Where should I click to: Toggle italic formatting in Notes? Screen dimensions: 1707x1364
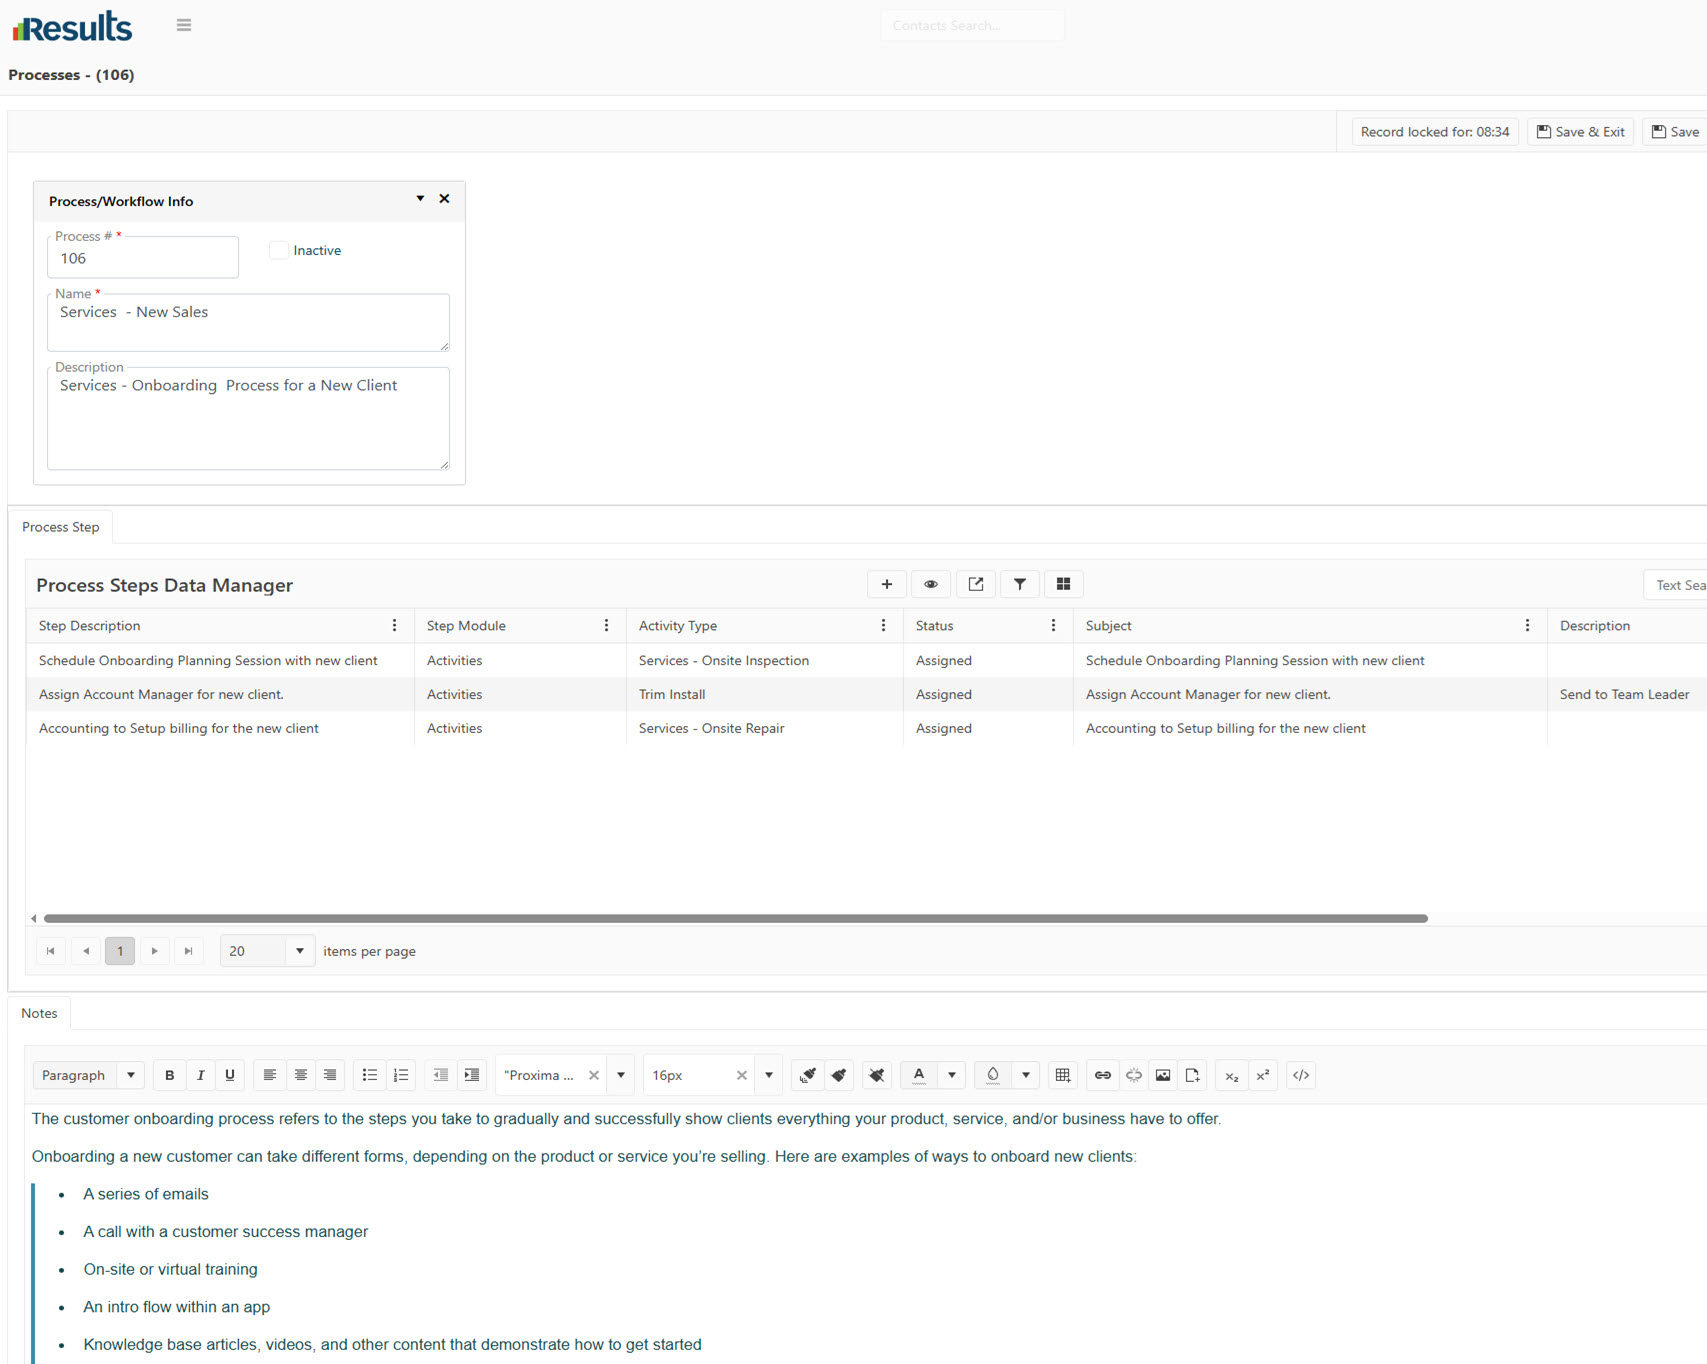coord(200,1075)
